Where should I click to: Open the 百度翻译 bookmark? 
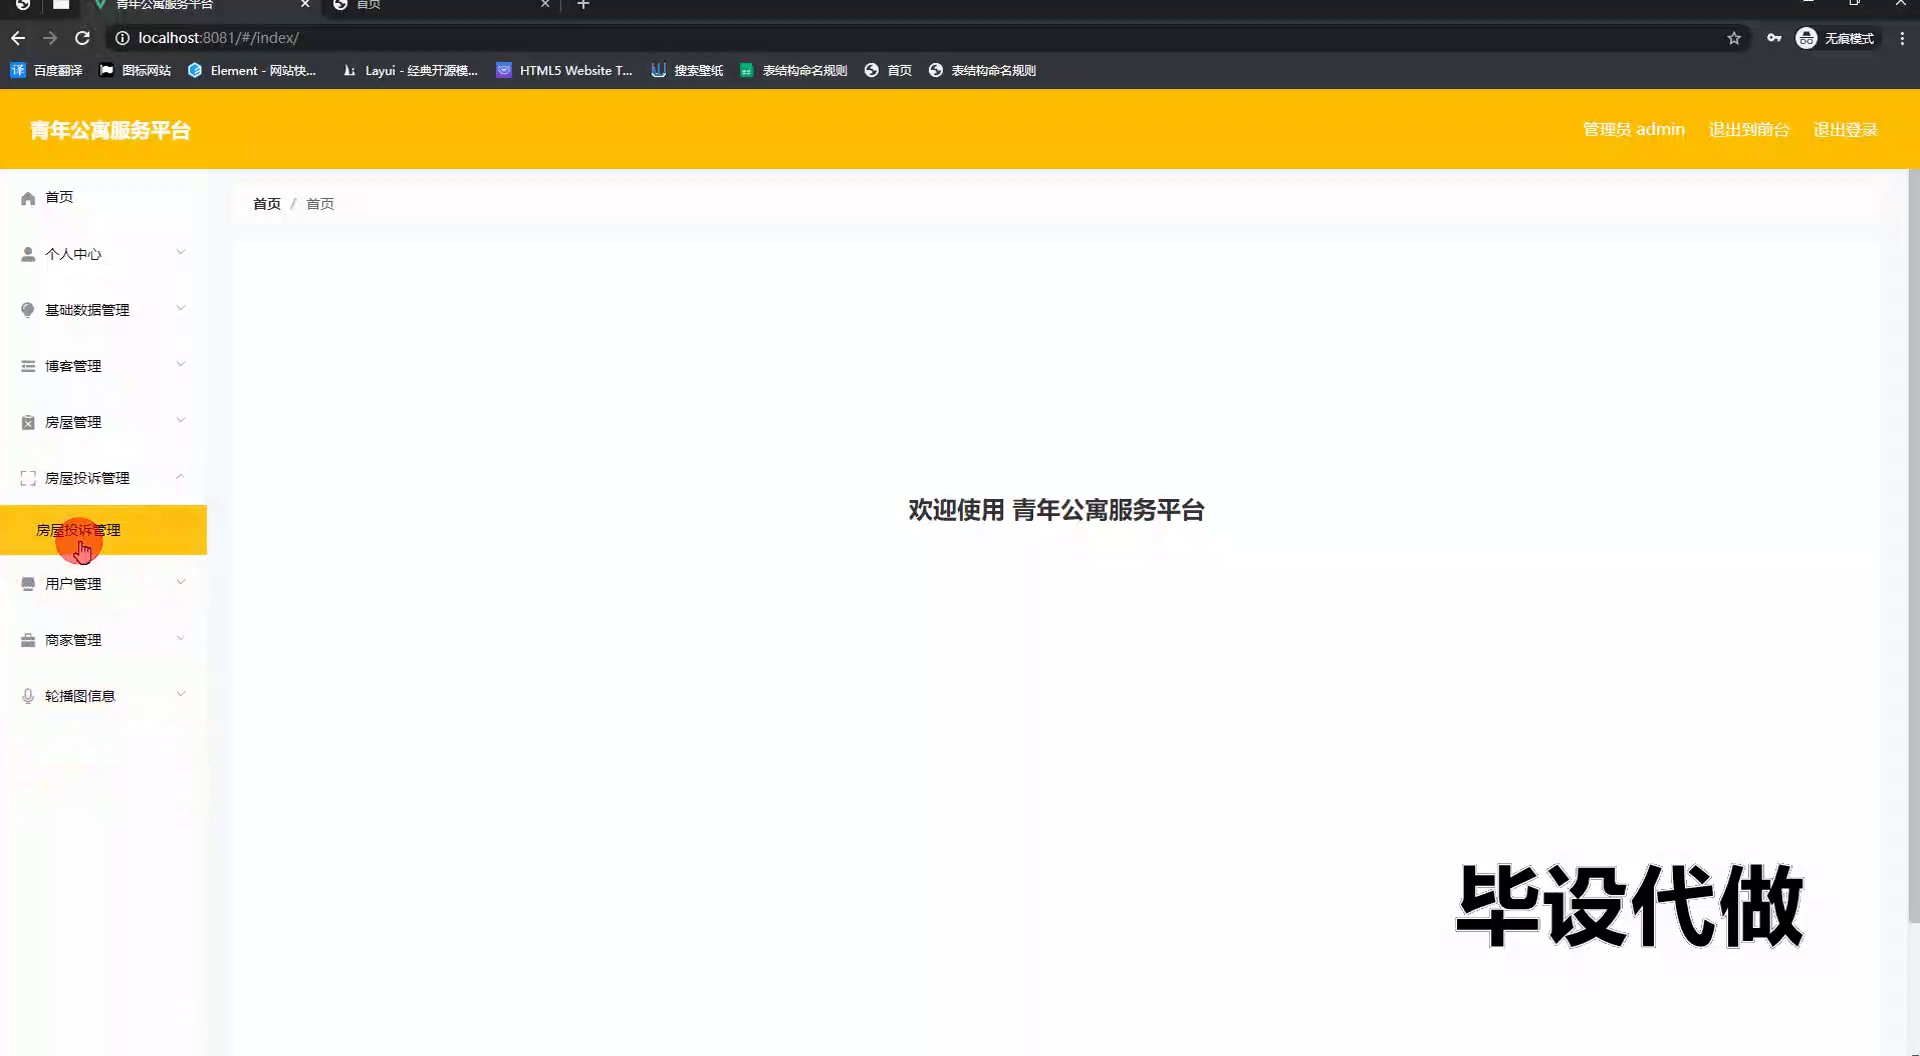(x=47, y=71)
